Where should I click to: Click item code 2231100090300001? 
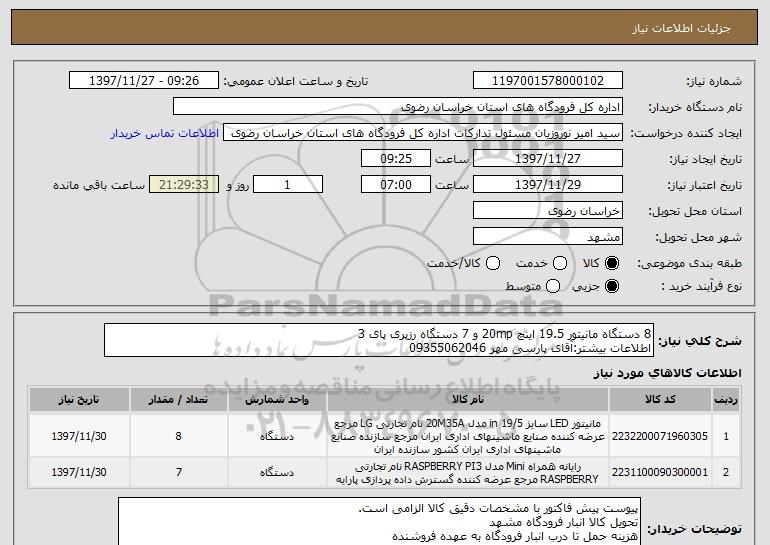(x=660, y=472)
